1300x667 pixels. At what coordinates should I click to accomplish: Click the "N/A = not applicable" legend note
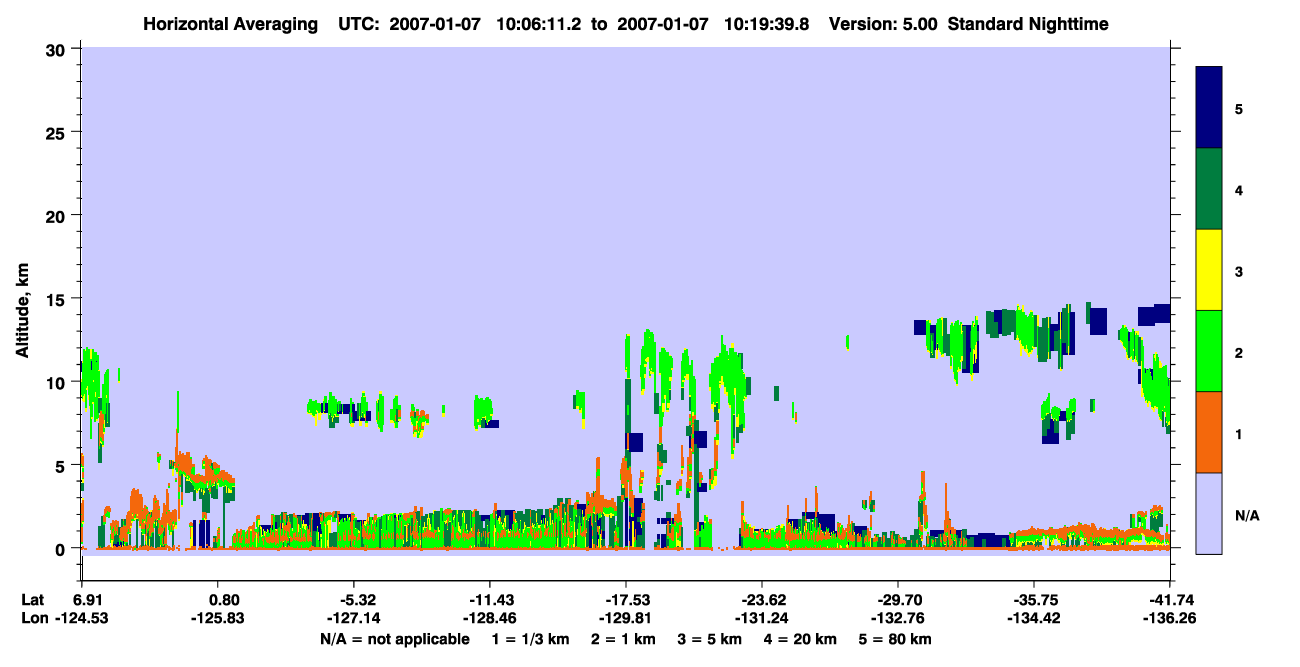point(395,639)
